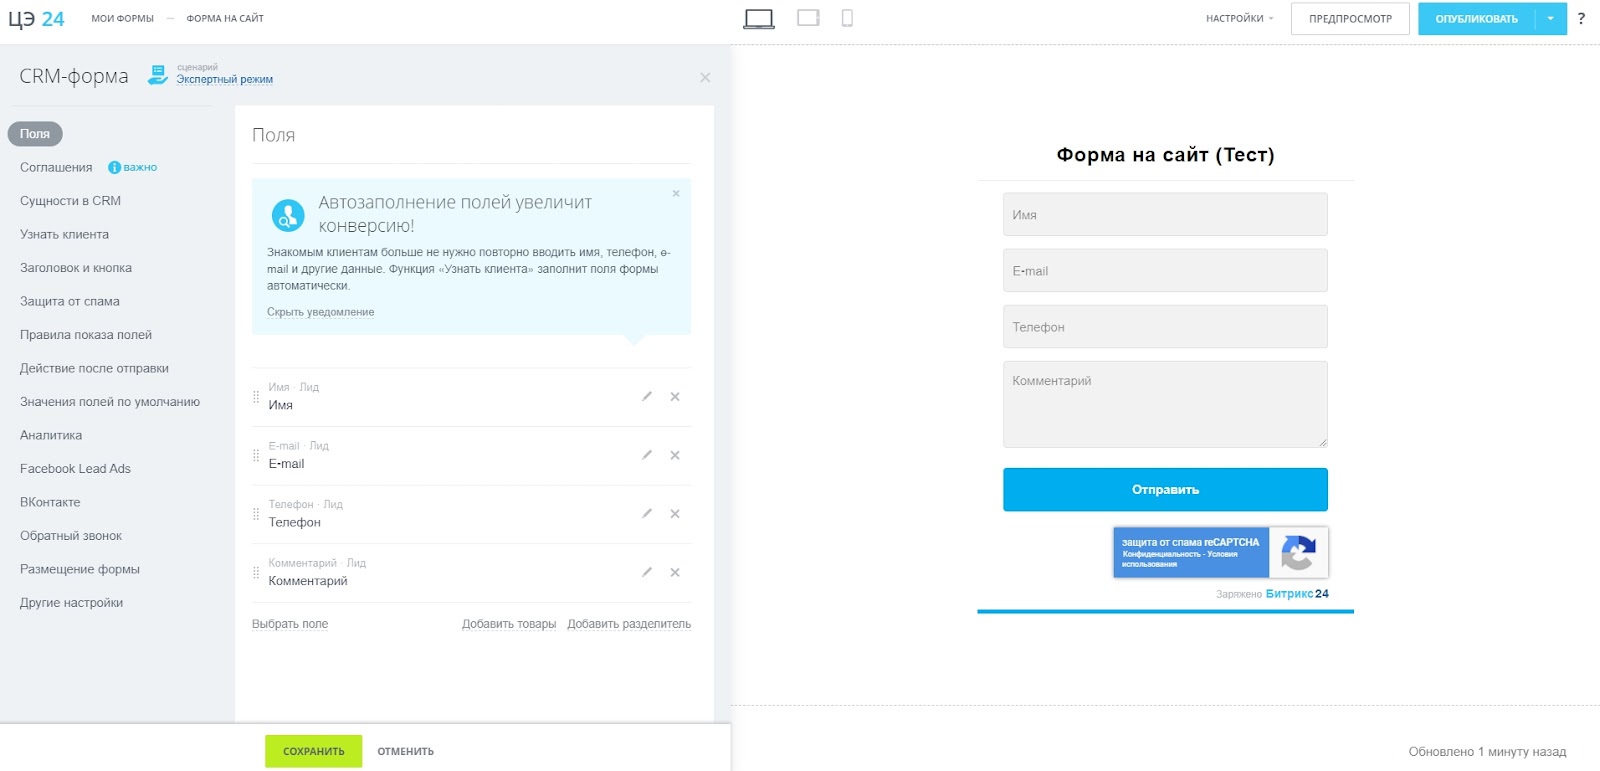Expand the Опубликовать button arrow

pos(1551,19)
